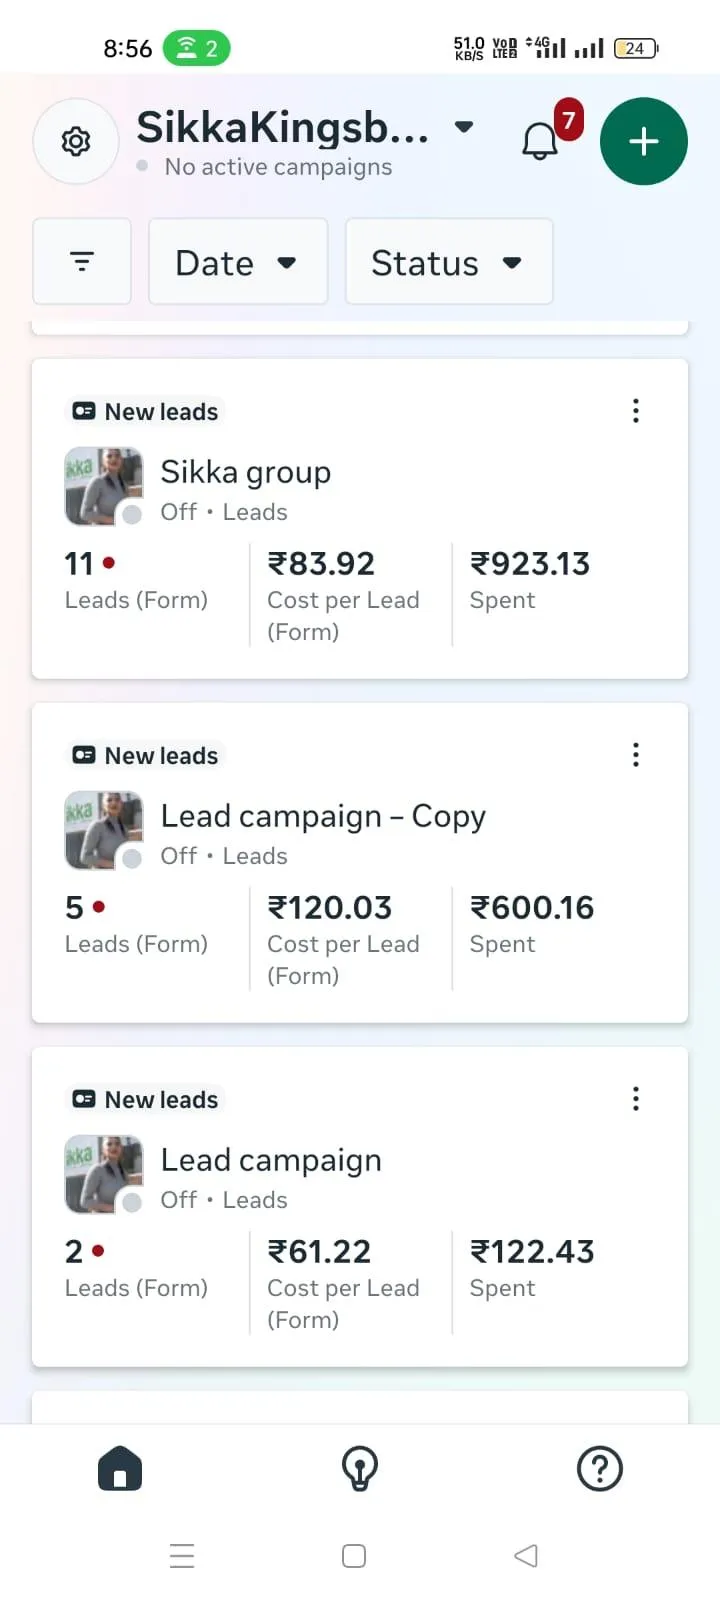Open three-dot menu for Lead campaign

point(635,1099)
